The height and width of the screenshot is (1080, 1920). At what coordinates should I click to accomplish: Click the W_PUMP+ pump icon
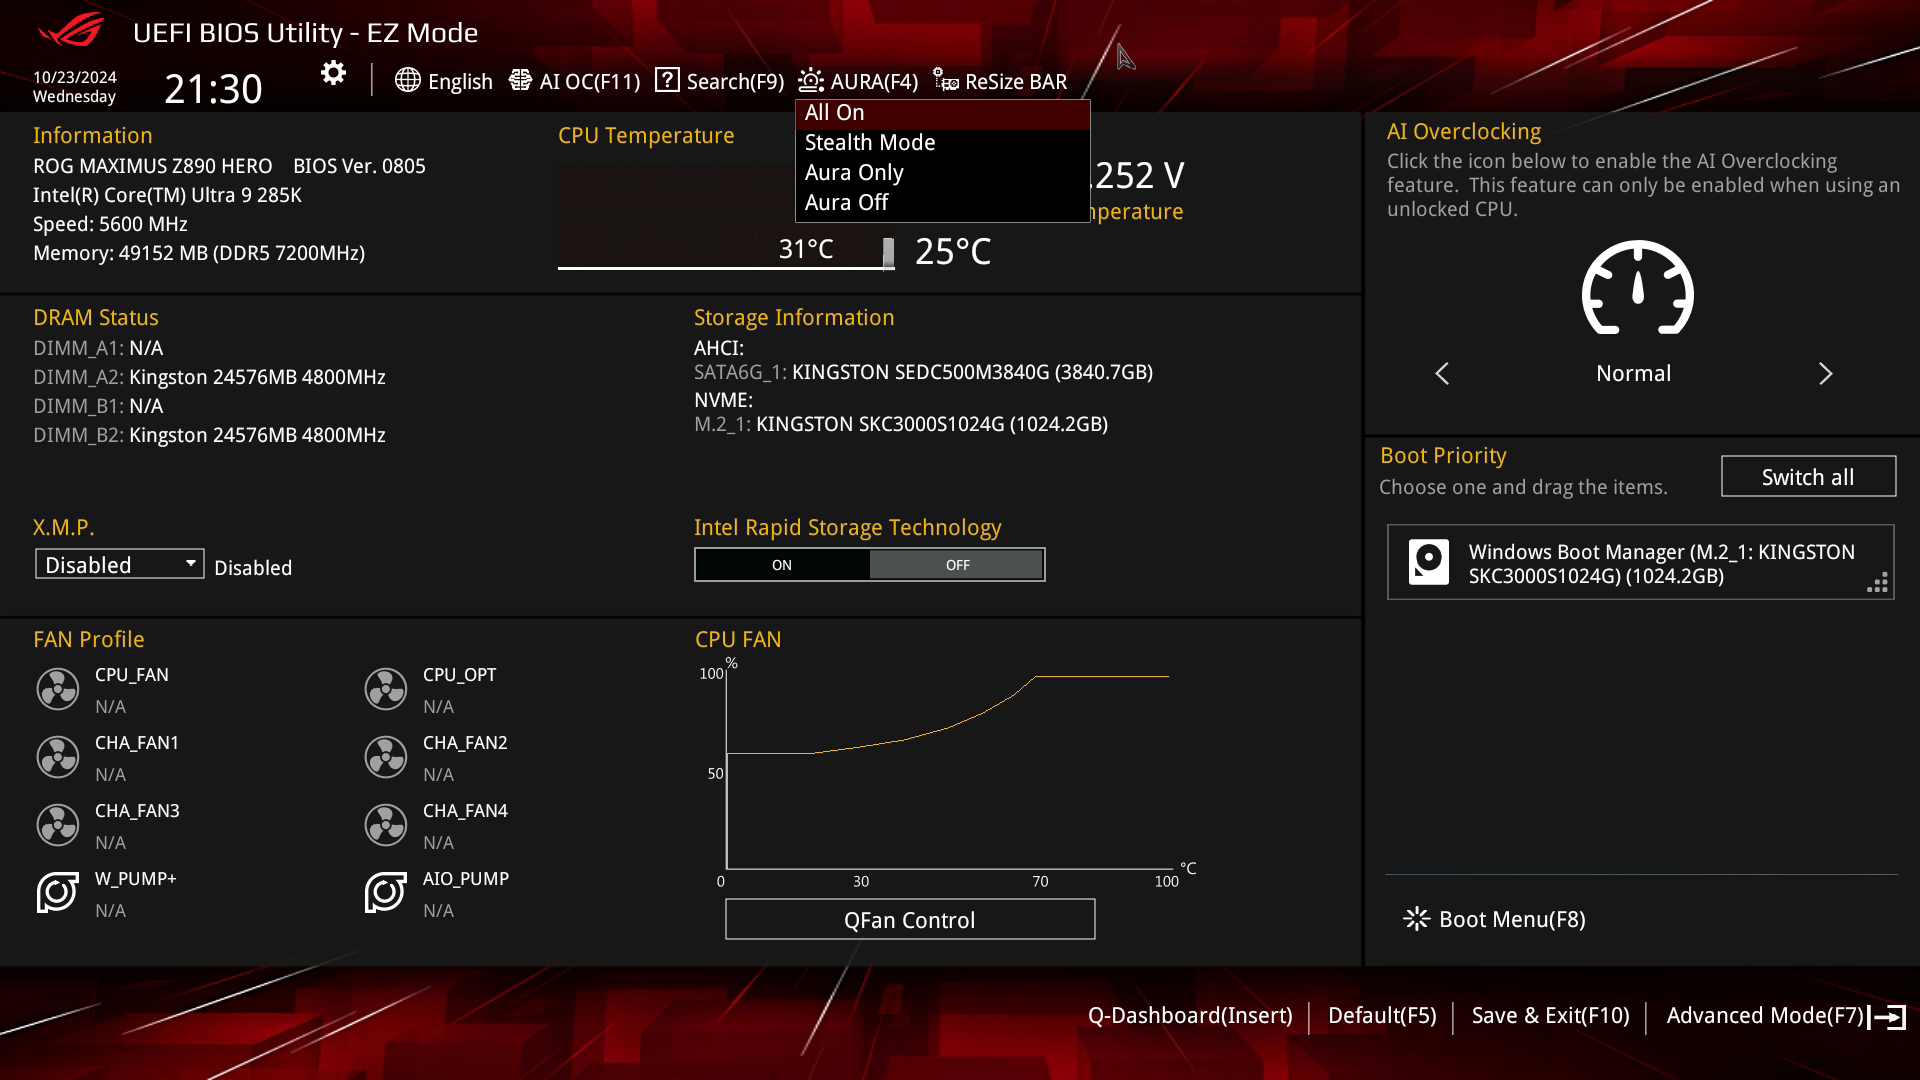click(58, 892)
